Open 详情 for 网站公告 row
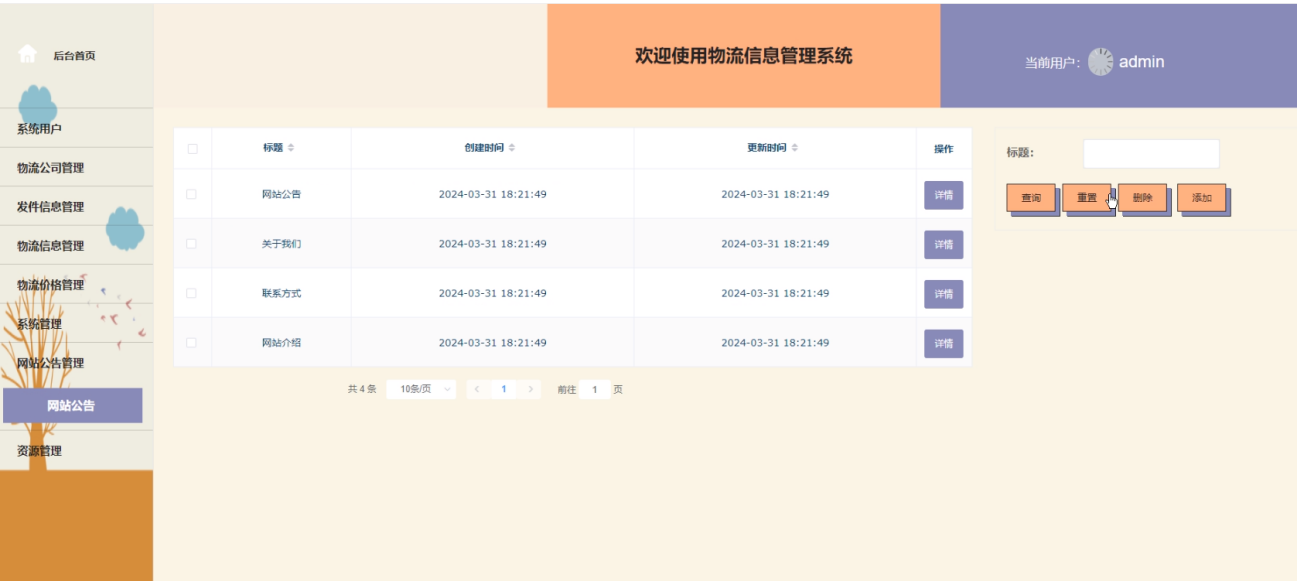Viewport: 1297px width, 581px height. [x=943, y=195]
